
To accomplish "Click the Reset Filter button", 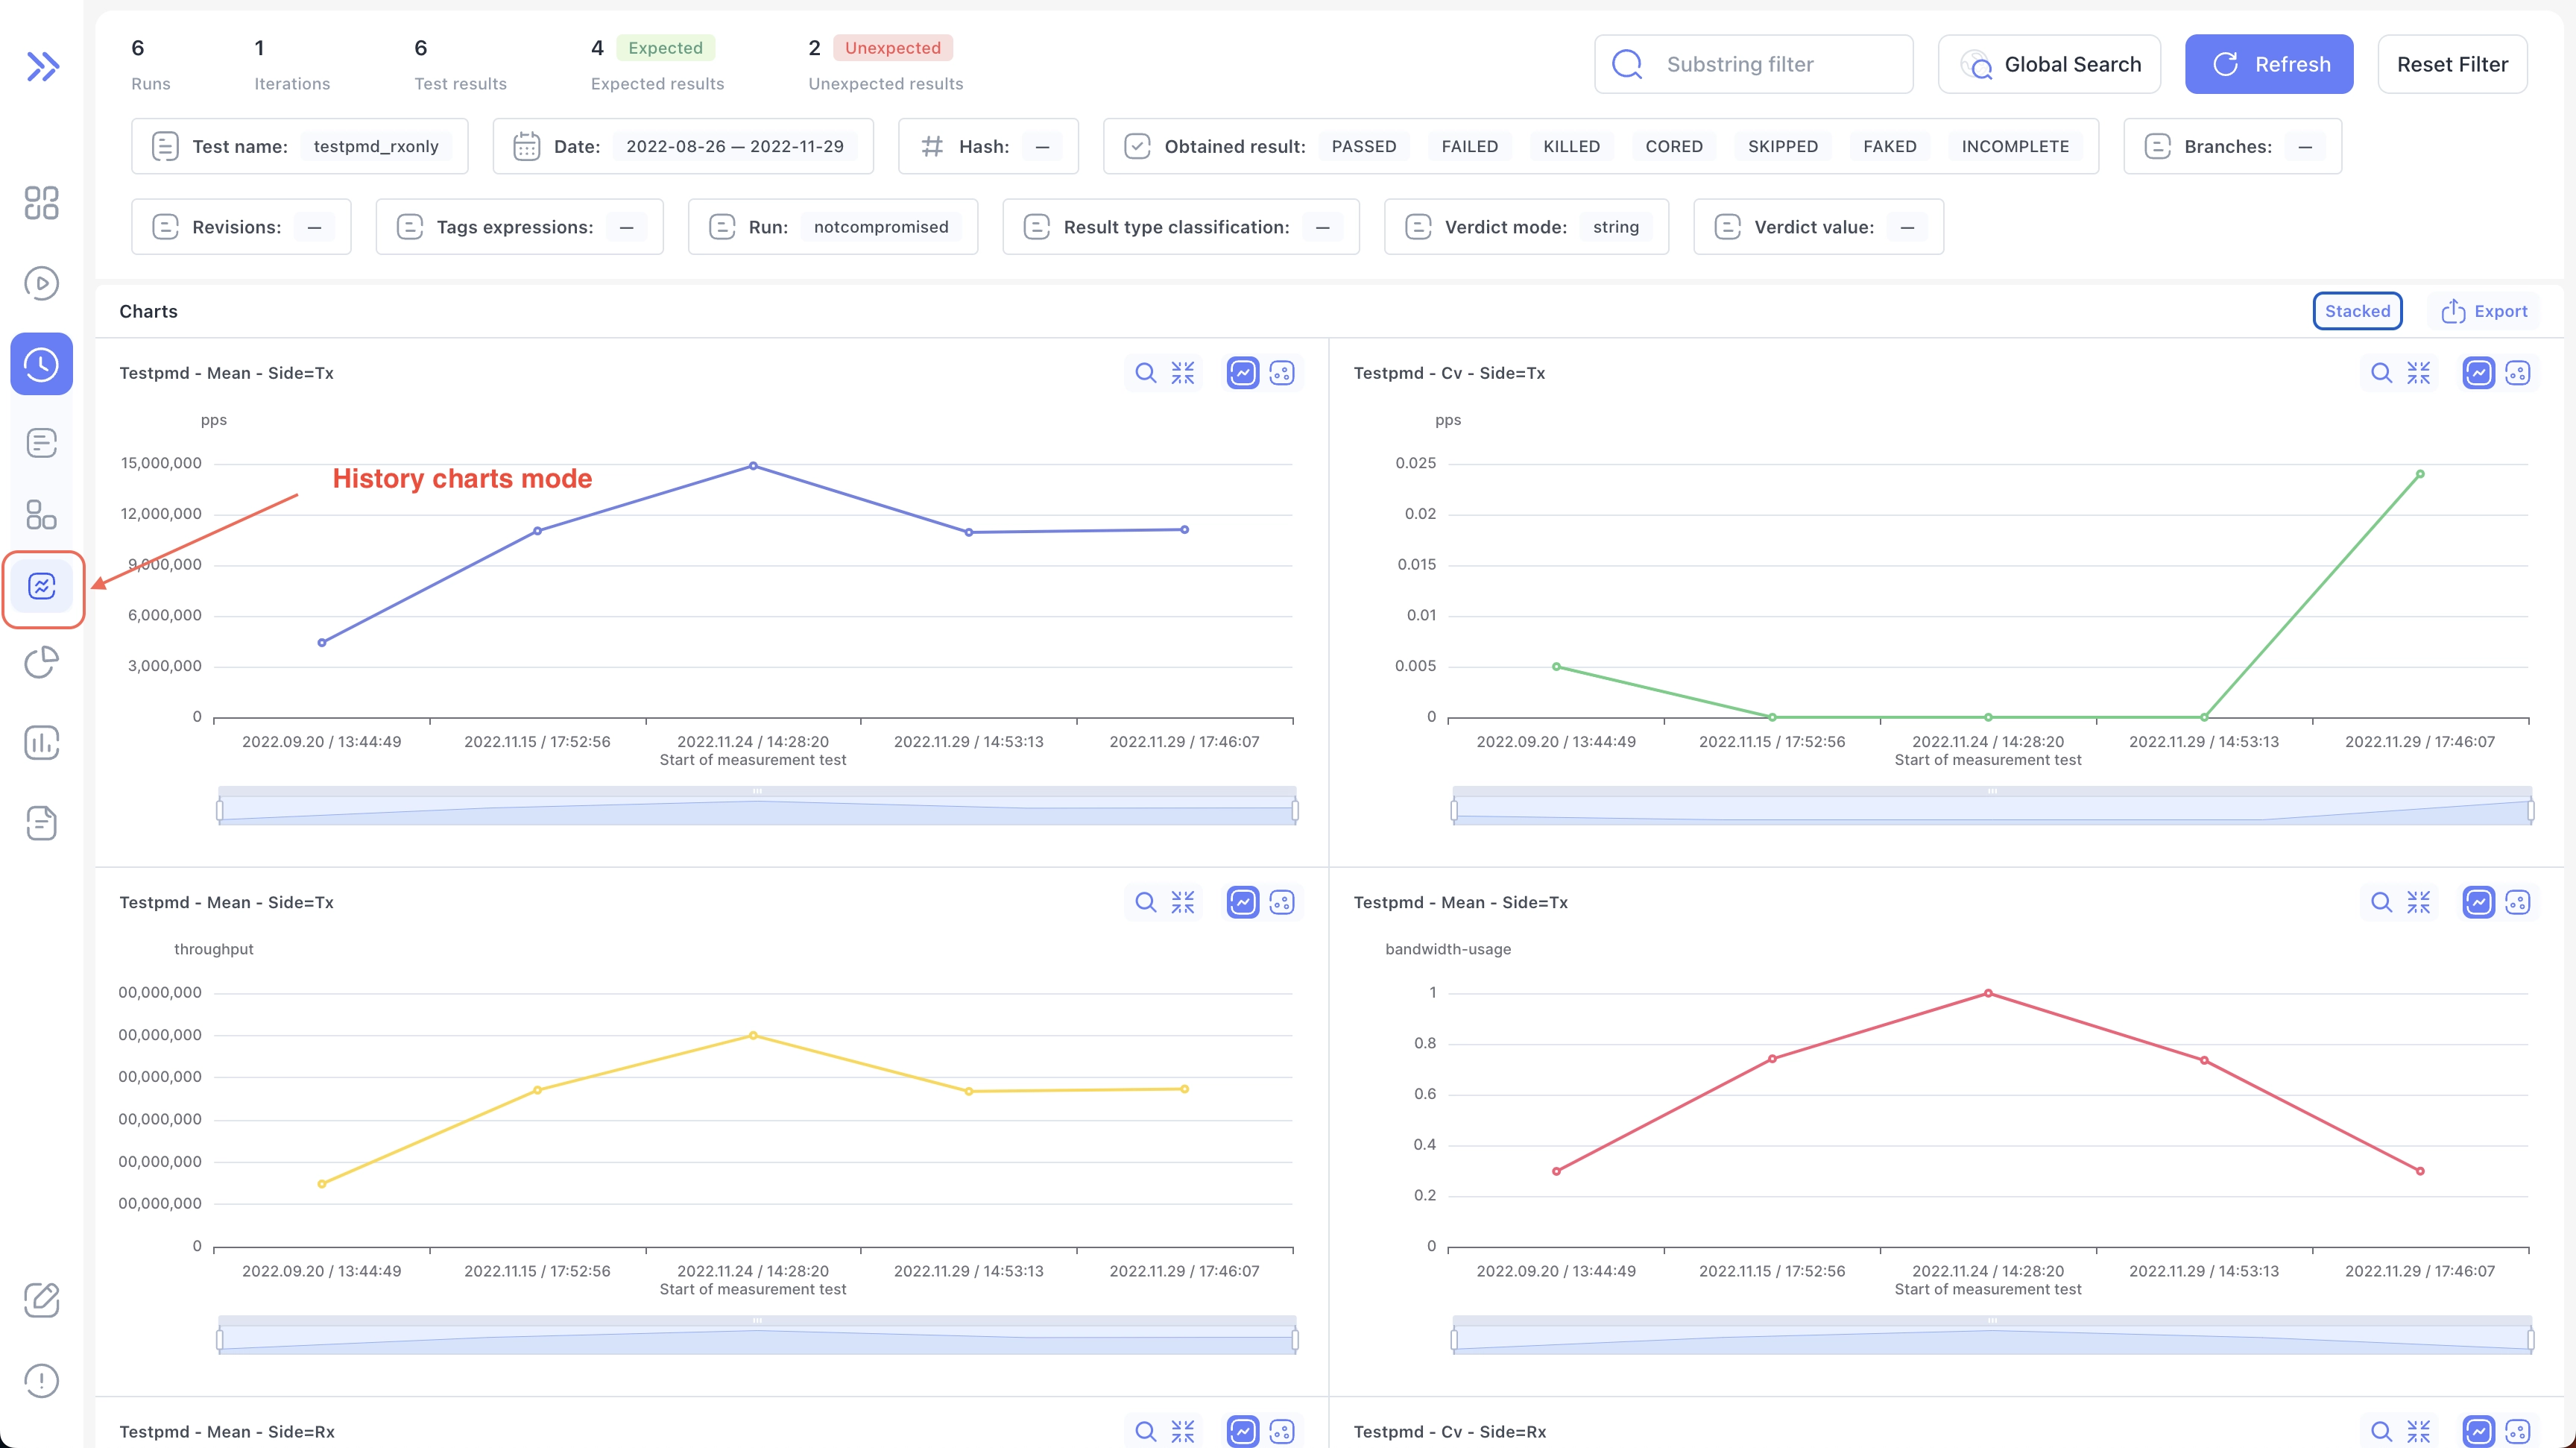I will click(2451, 64).
